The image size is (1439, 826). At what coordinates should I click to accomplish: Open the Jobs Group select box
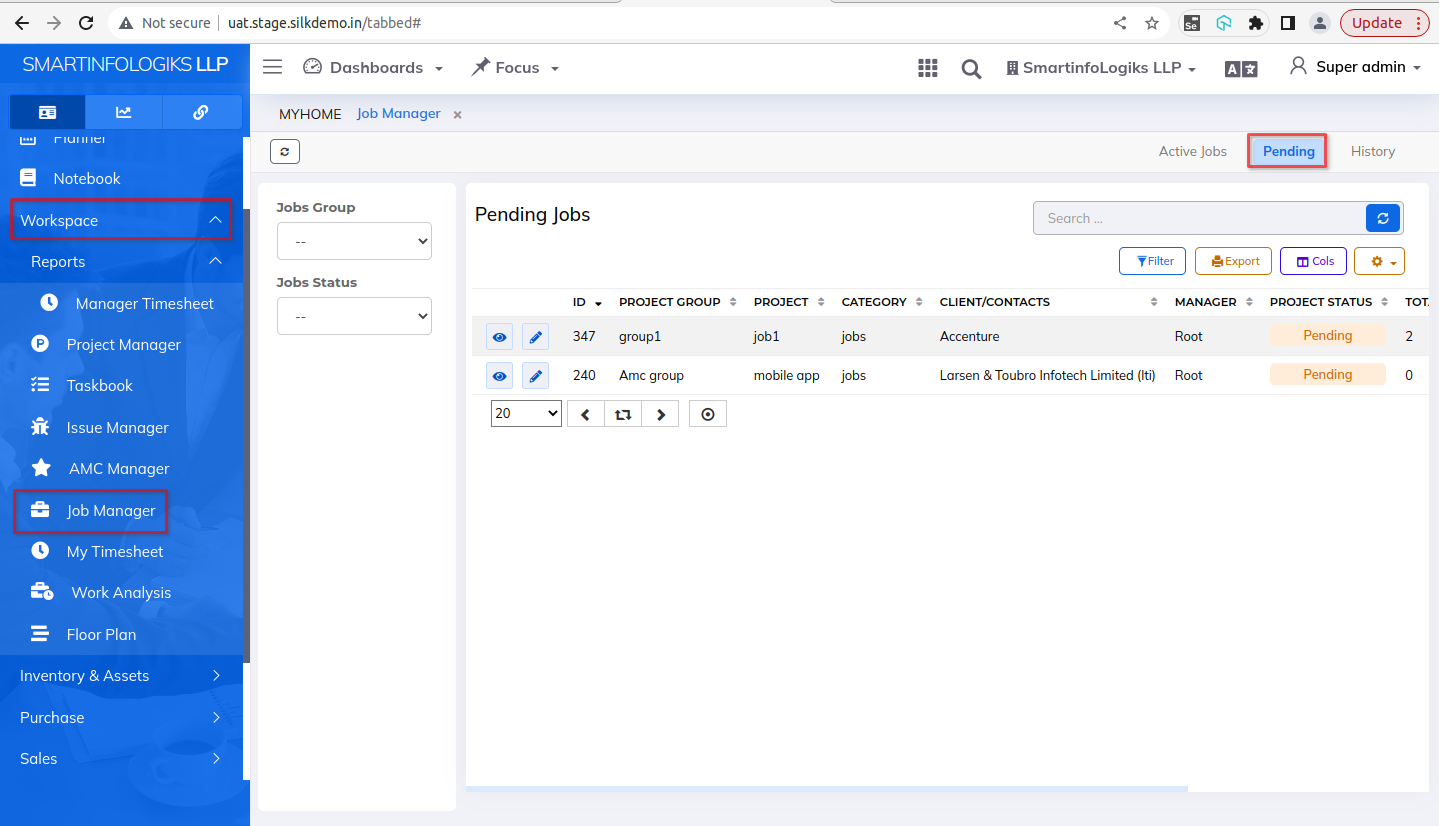(354, 241)
